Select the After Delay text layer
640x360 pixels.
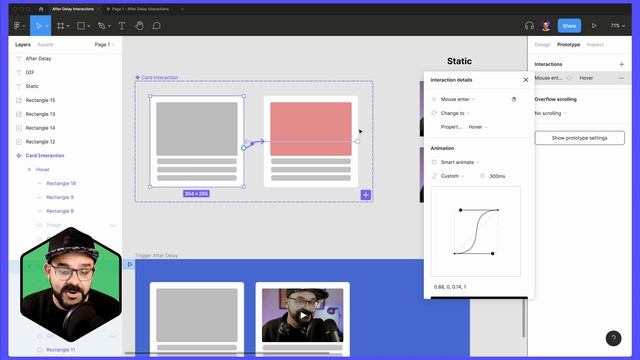coord(38,58)
